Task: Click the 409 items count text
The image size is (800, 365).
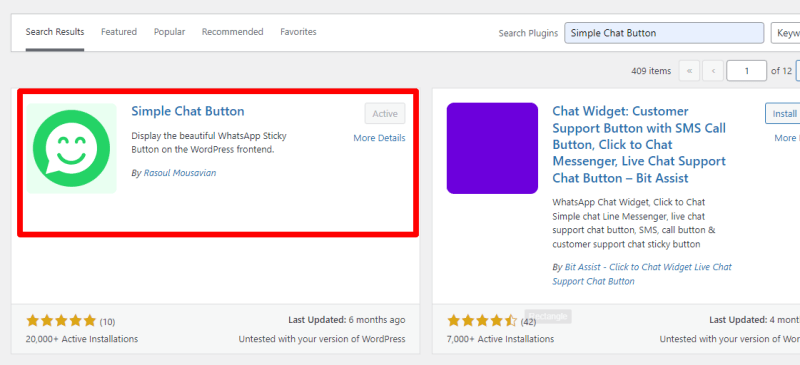Action: [651, 71]
